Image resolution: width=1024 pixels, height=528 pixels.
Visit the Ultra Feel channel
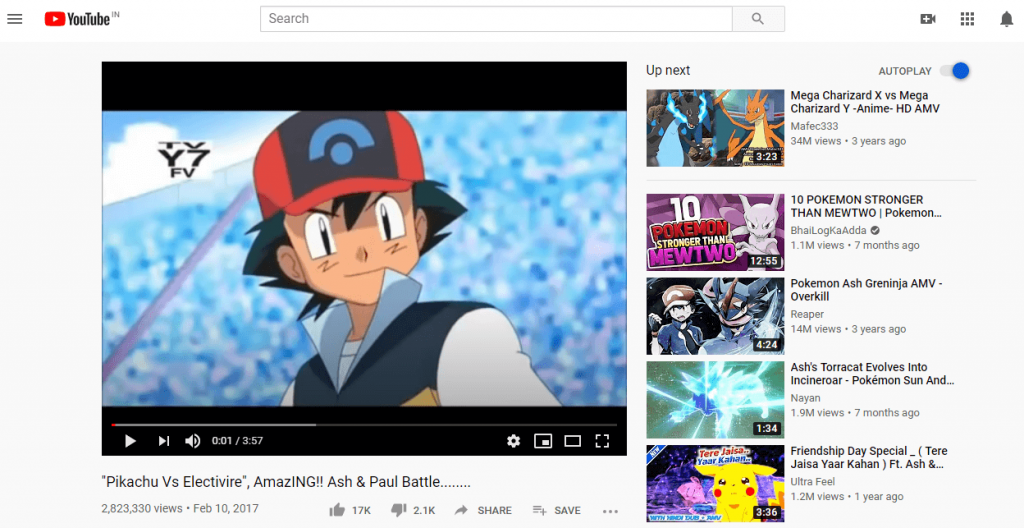click(x=812, y=482)
